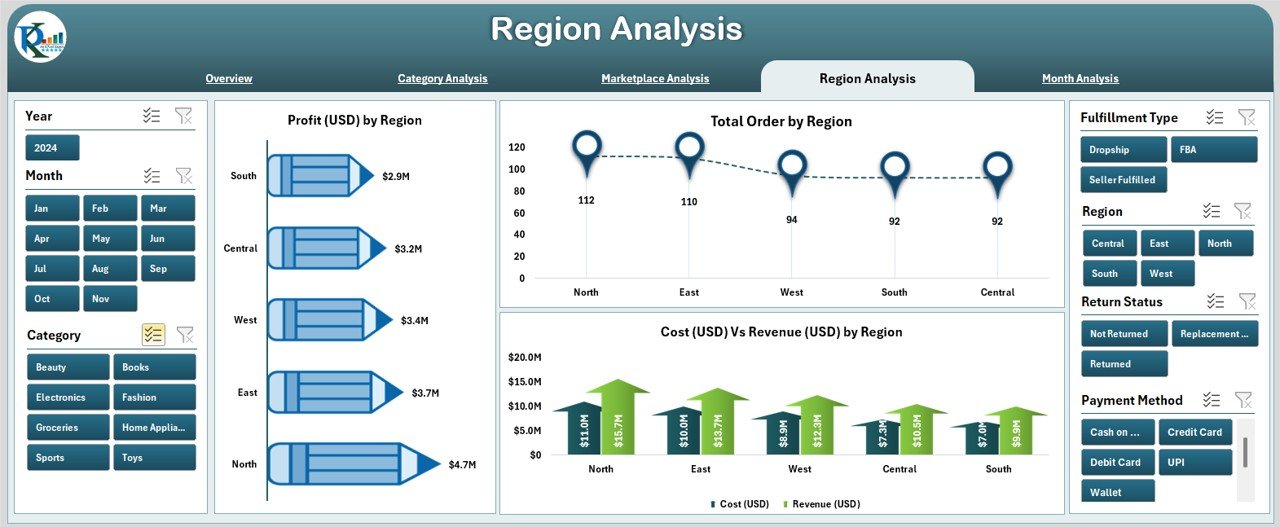1280x527 pixels.
Task: Click the clear filter icon for Year slicer
Action: coord(184,116)
